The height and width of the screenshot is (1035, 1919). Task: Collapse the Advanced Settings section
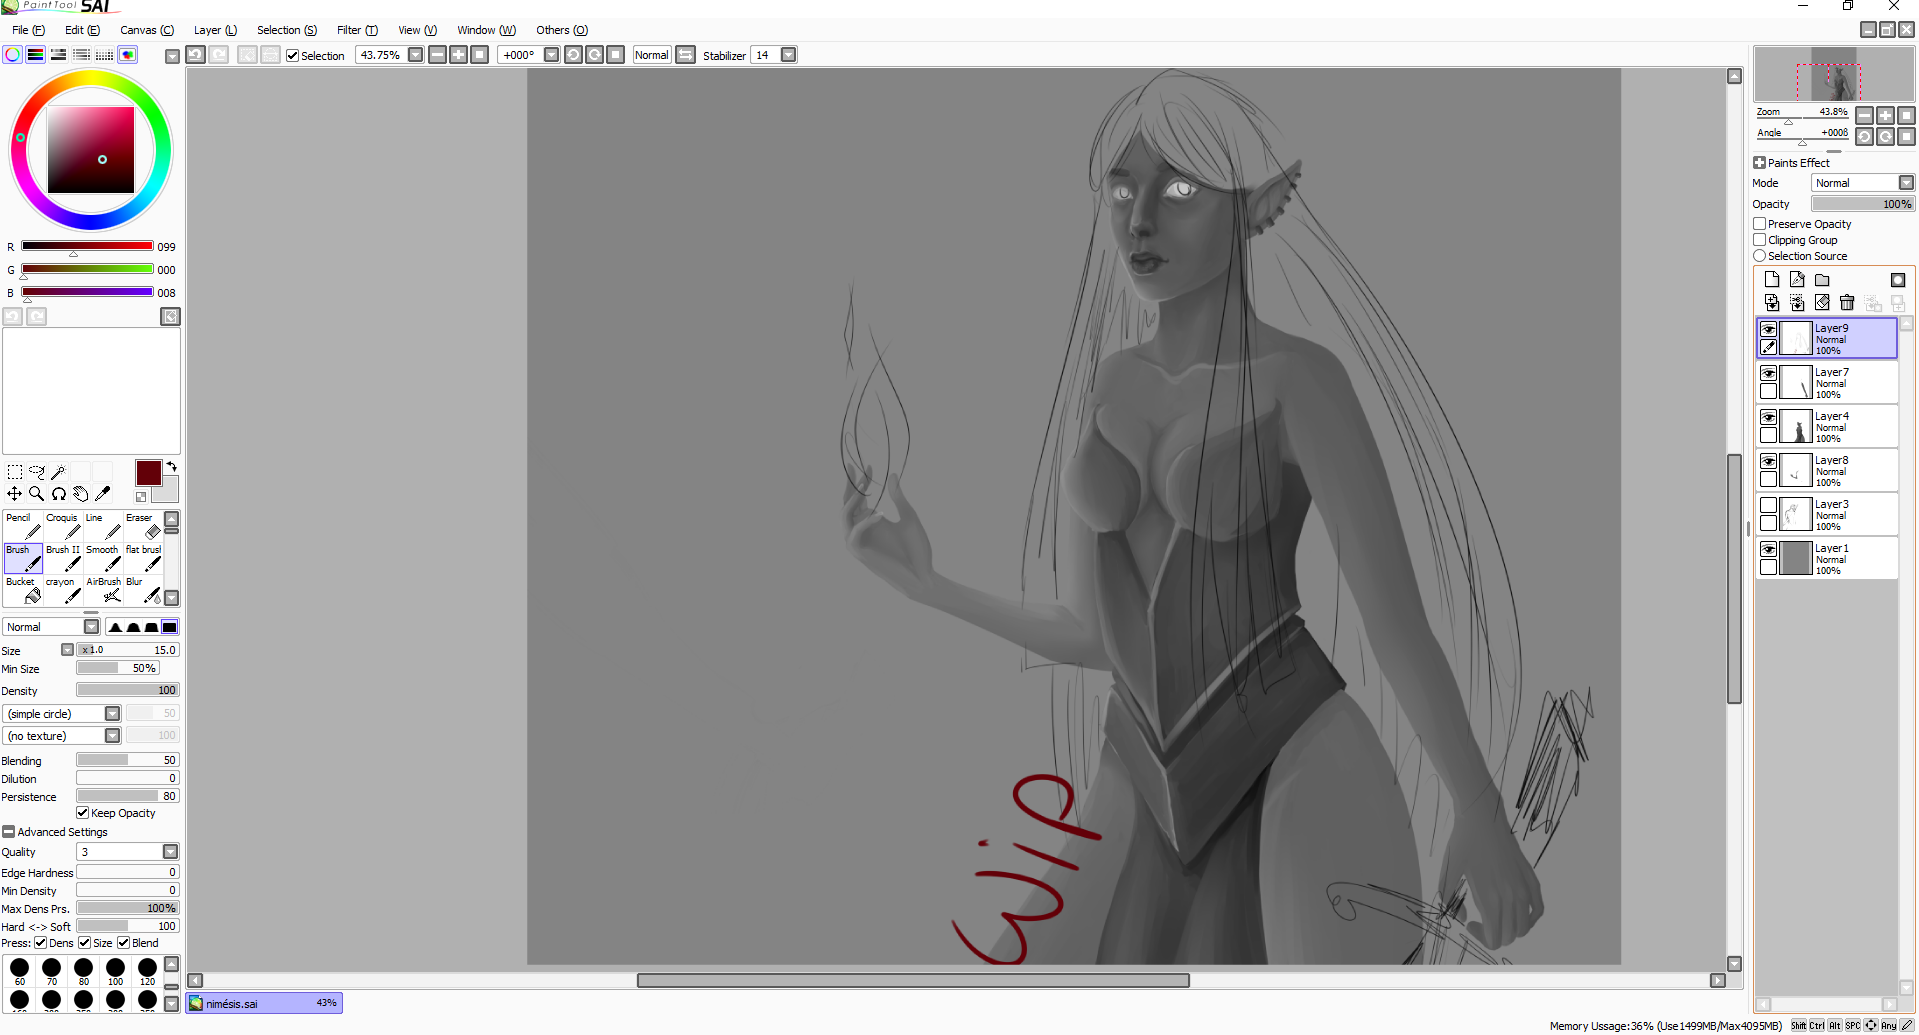click(x=8, y=831)
